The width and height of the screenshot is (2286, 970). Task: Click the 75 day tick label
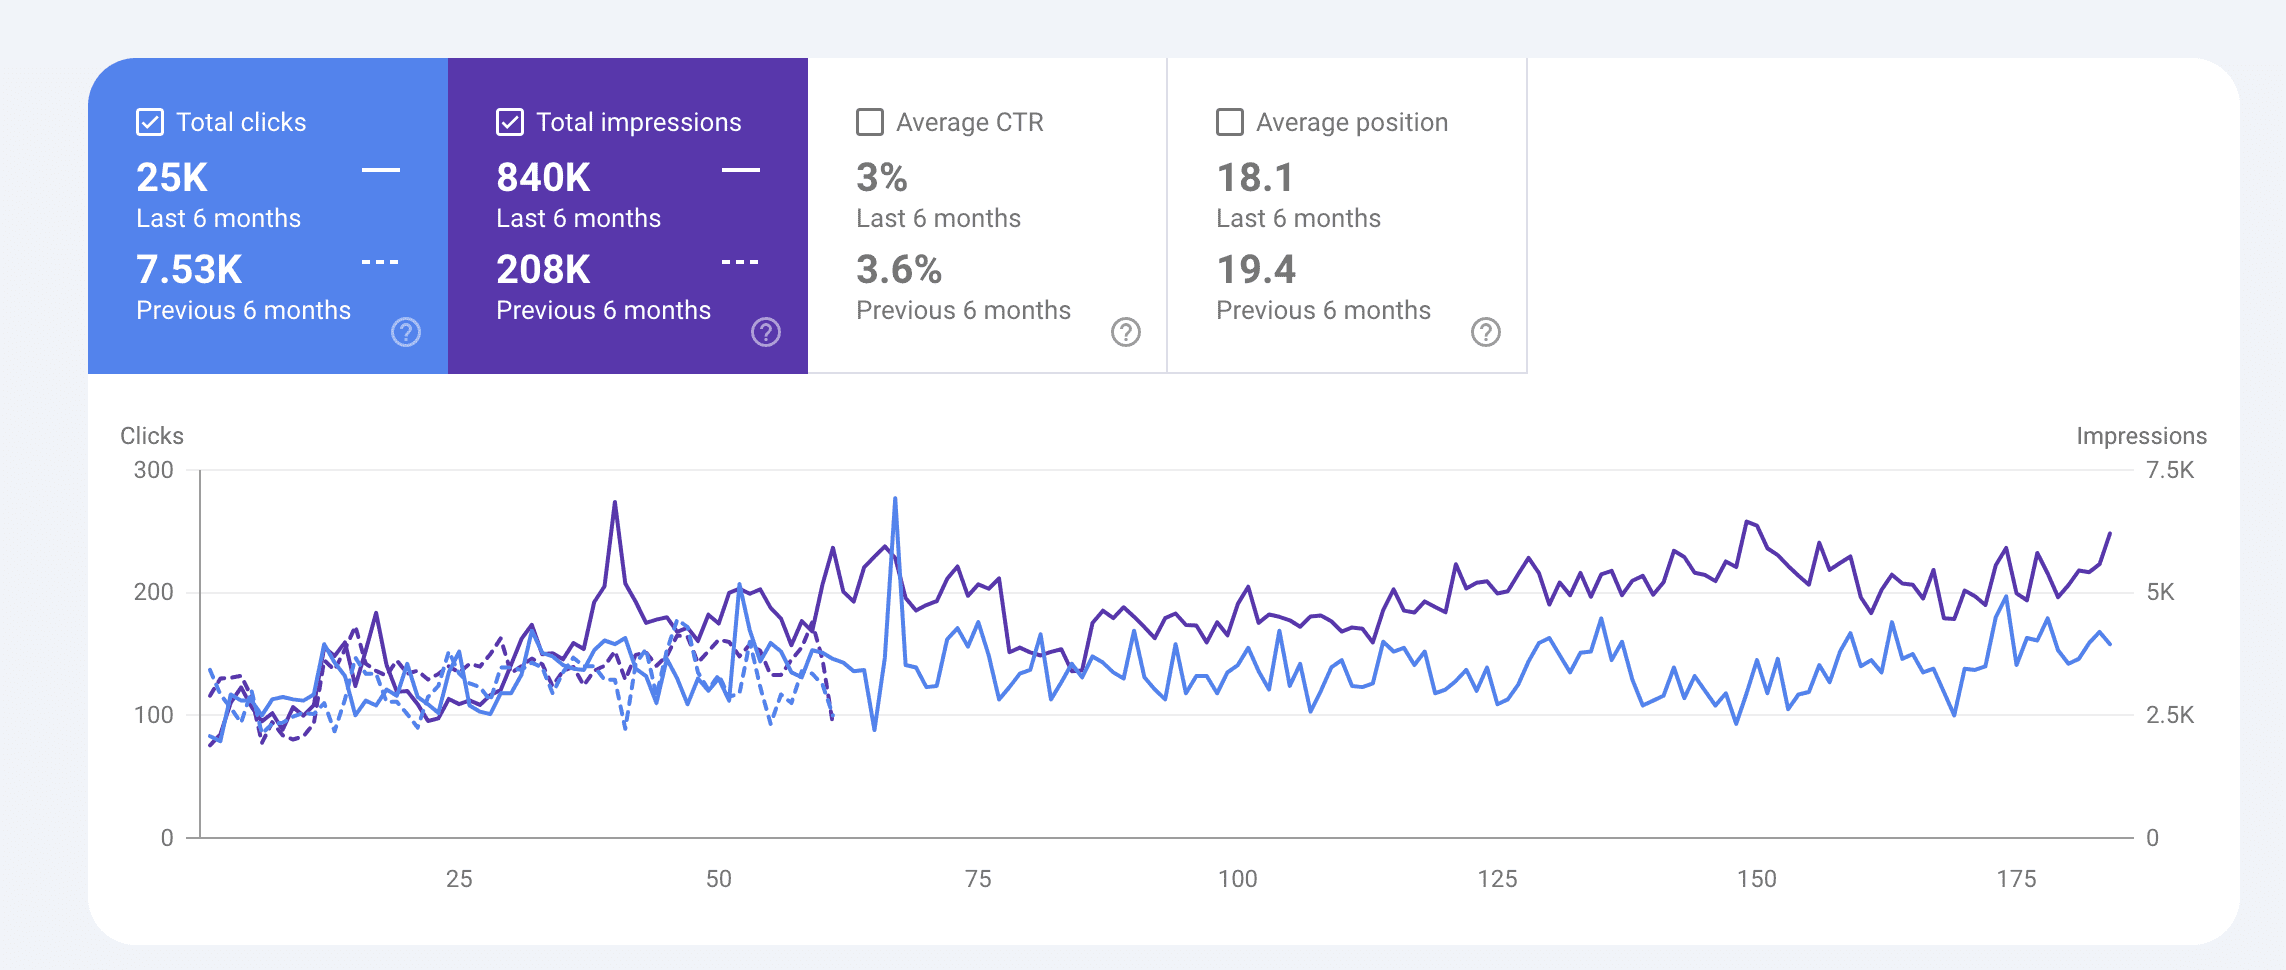(x=978, y=879)
